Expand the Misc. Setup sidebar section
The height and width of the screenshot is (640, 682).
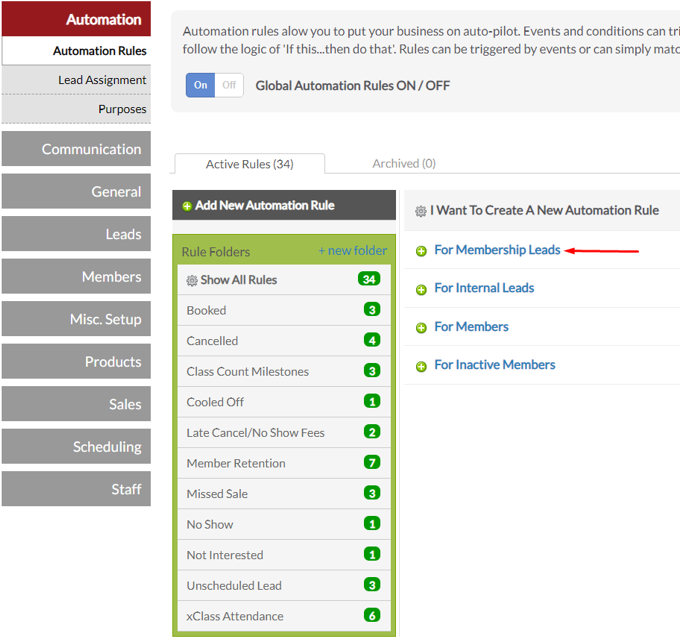tap(77, 319)
